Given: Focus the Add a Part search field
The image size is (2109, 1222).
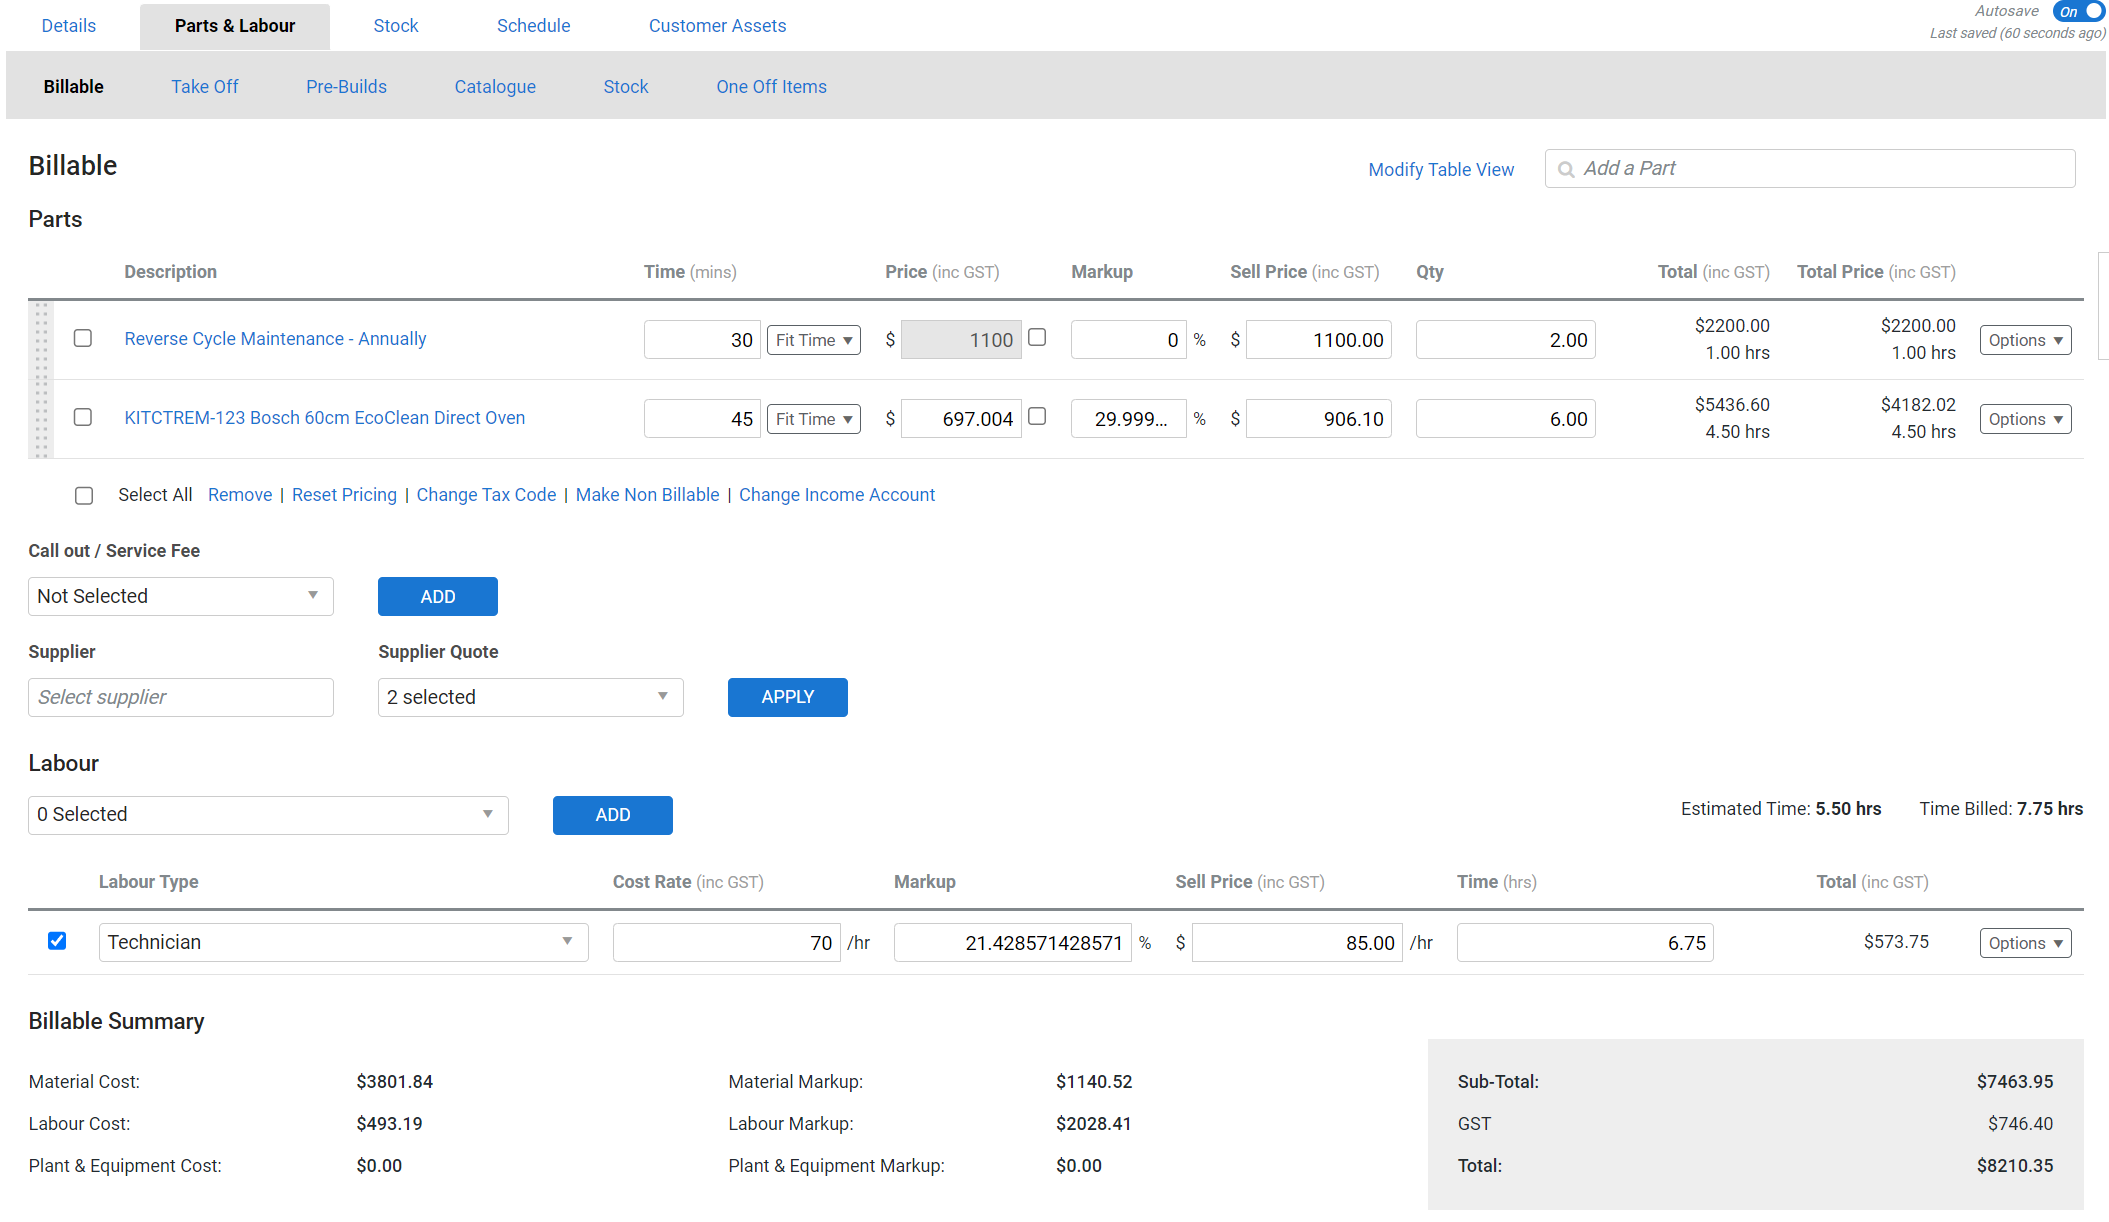Looking at the screenshot, I should pos(1810,169).
